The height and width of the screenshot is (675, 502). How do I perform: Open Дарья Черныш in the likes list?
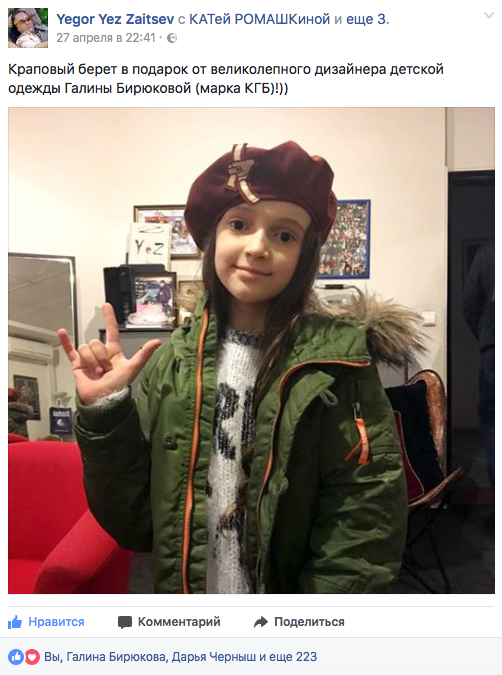coord(214,656)
